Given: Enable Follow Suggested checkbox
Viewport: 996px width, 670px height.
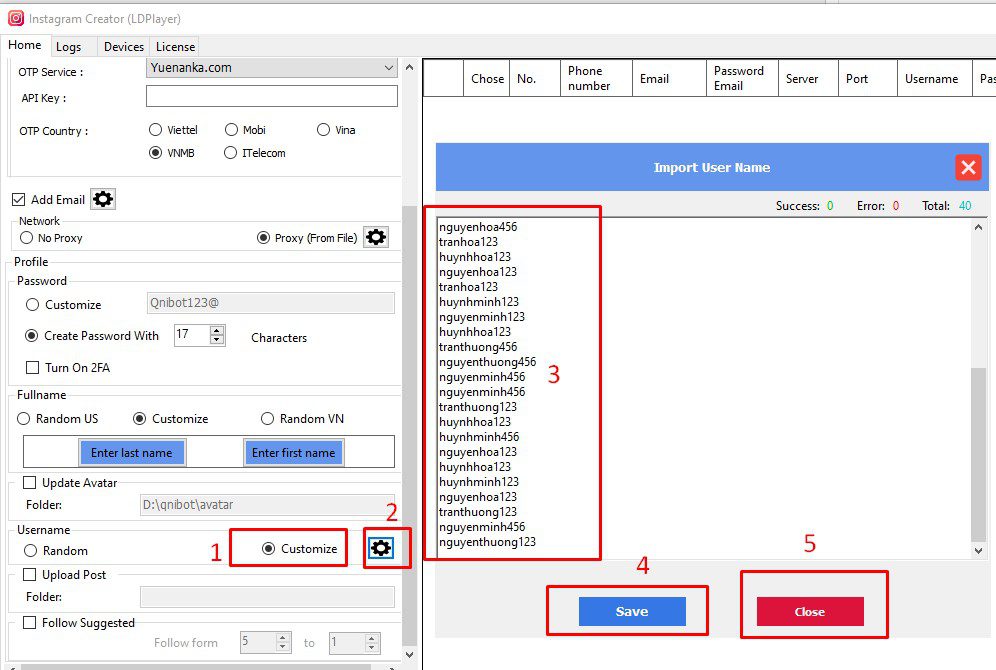Looking at the screenshot, I should (29, 623).
